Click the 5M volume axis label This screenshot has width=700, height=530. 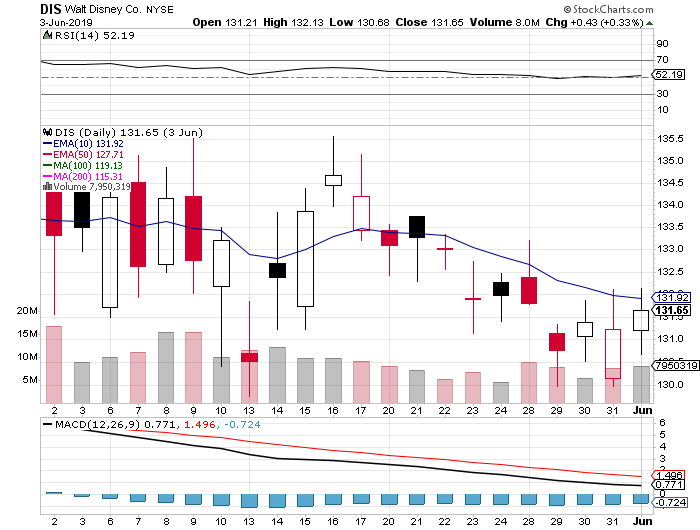click(30, 380)
